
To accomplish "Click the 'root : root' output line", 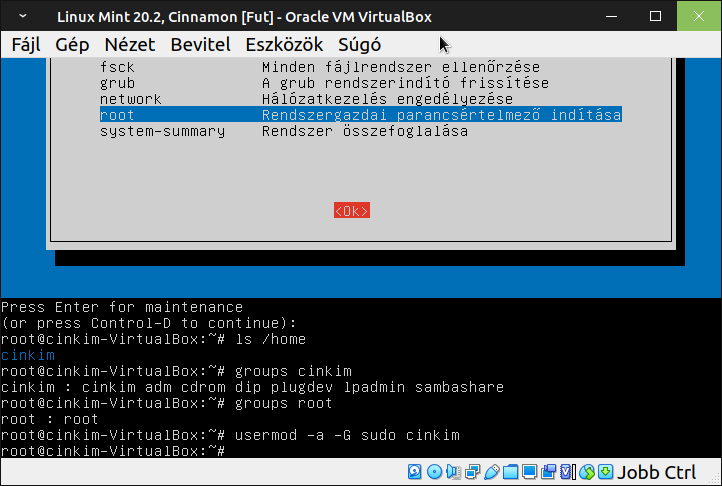I will [x=50, y=419].
